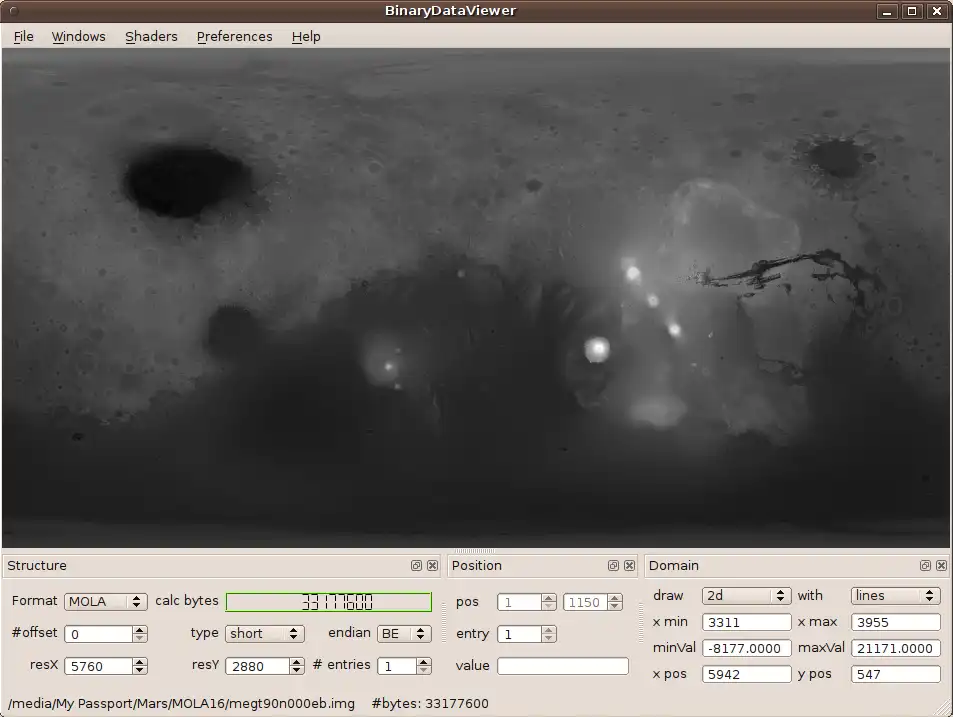Open the File menu
The width and height of the screenshot is (953, 717).
23,36
